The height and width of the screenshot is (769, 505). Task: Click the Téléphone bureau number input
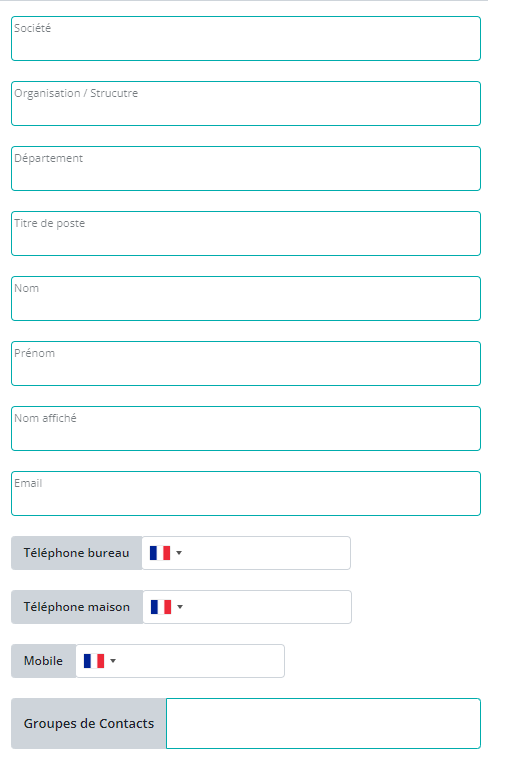coord(267,553)
